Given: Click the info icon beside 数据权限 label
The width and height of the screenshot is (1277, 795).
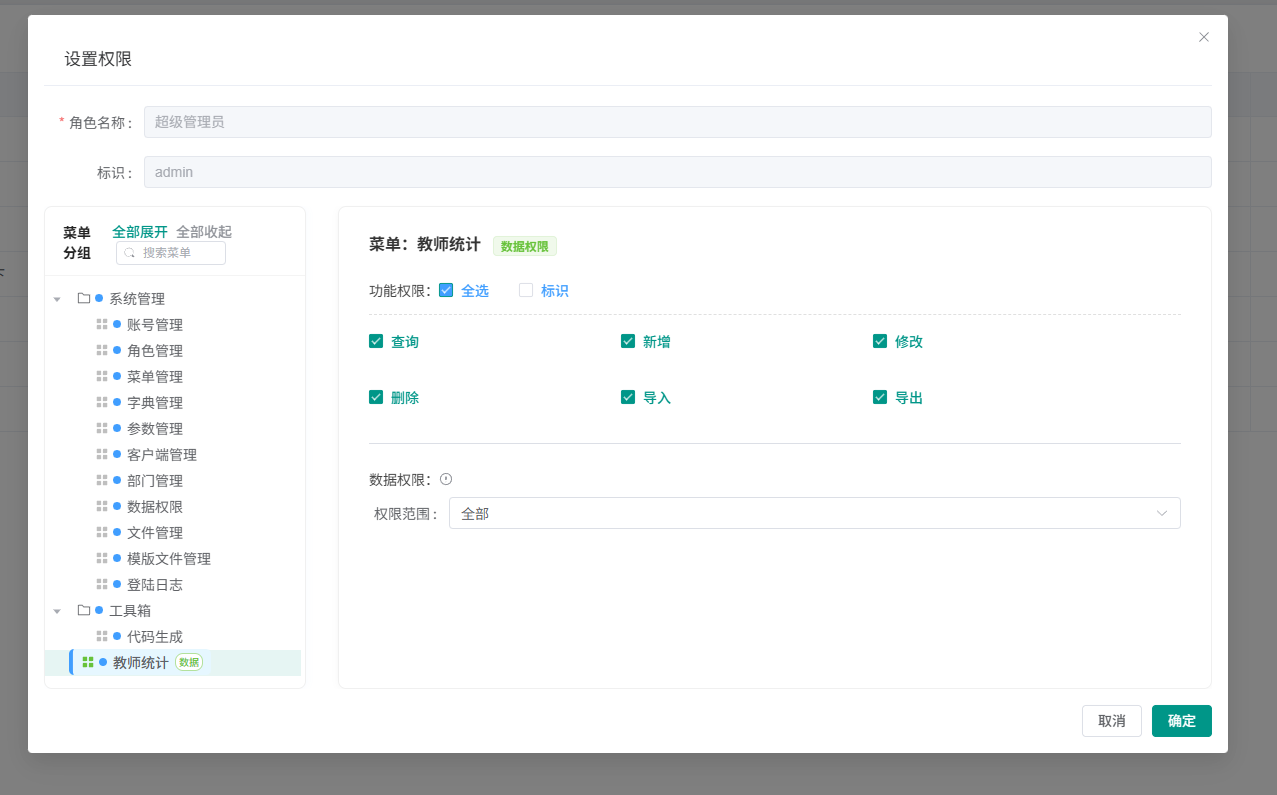Looking at the screenshot, I should coord(446,479).
